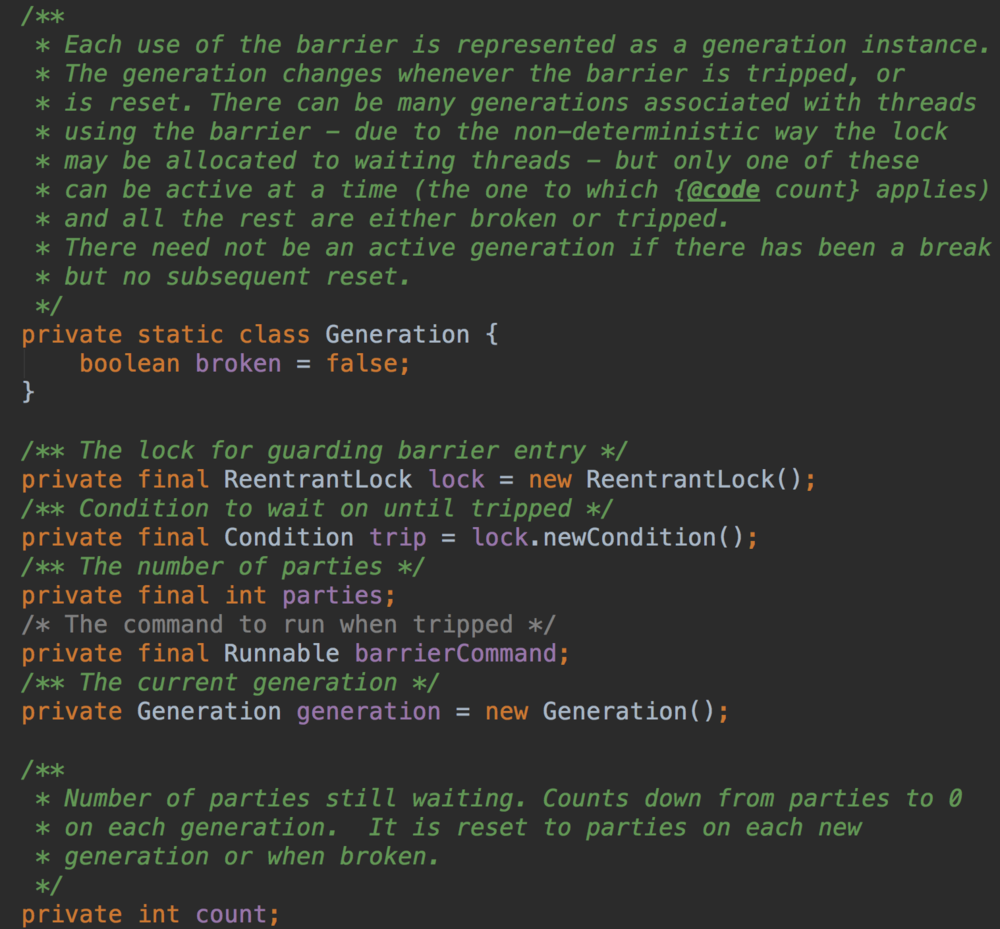The height and width of the screenshot is (929, 1000).
Task: Click the Condition type name in the declaration
Action: pos(288,538)
